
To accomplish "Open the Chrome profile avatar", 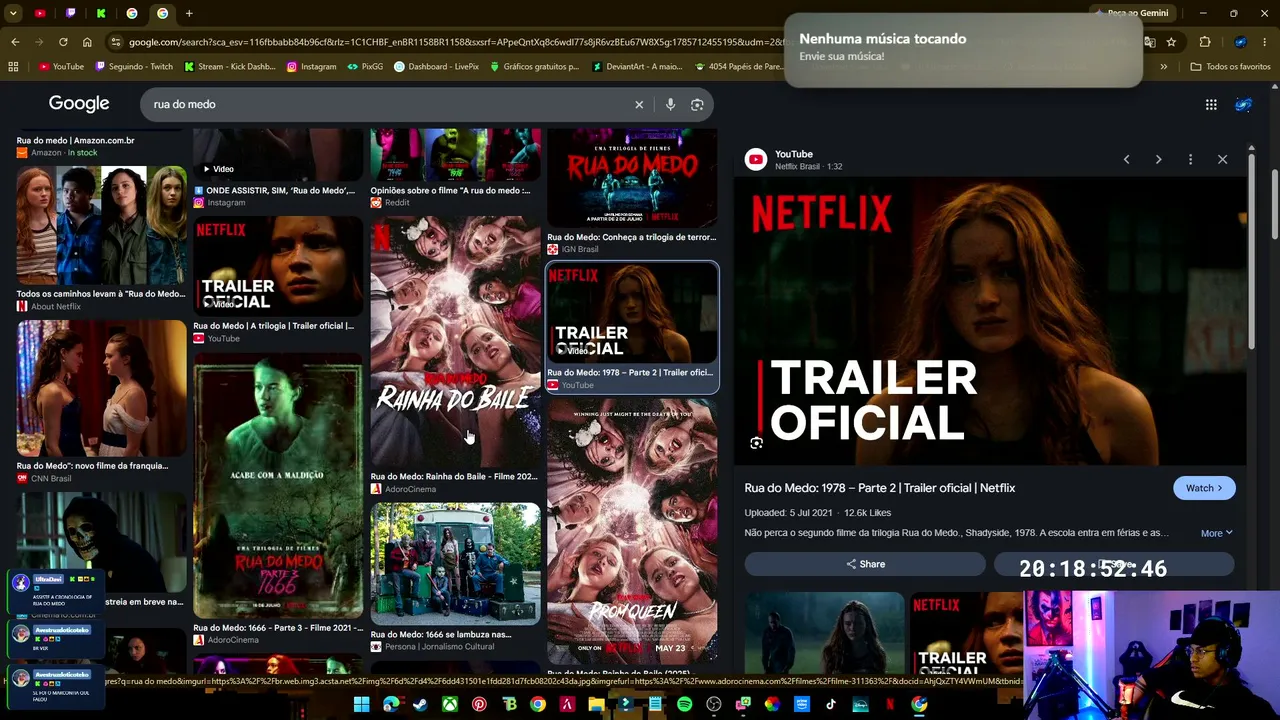I will [x=1240, y=42].
